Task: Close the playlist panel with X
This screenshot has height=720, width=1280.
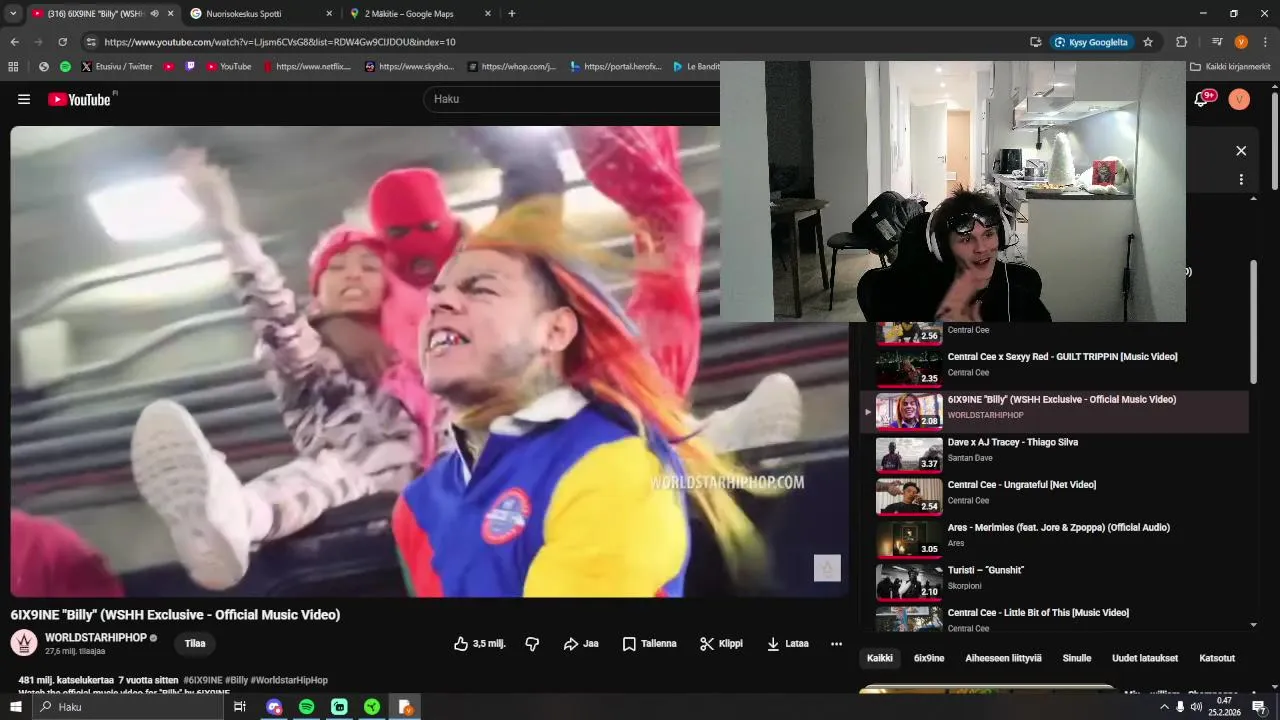Action: click(x=1241, y=151)
